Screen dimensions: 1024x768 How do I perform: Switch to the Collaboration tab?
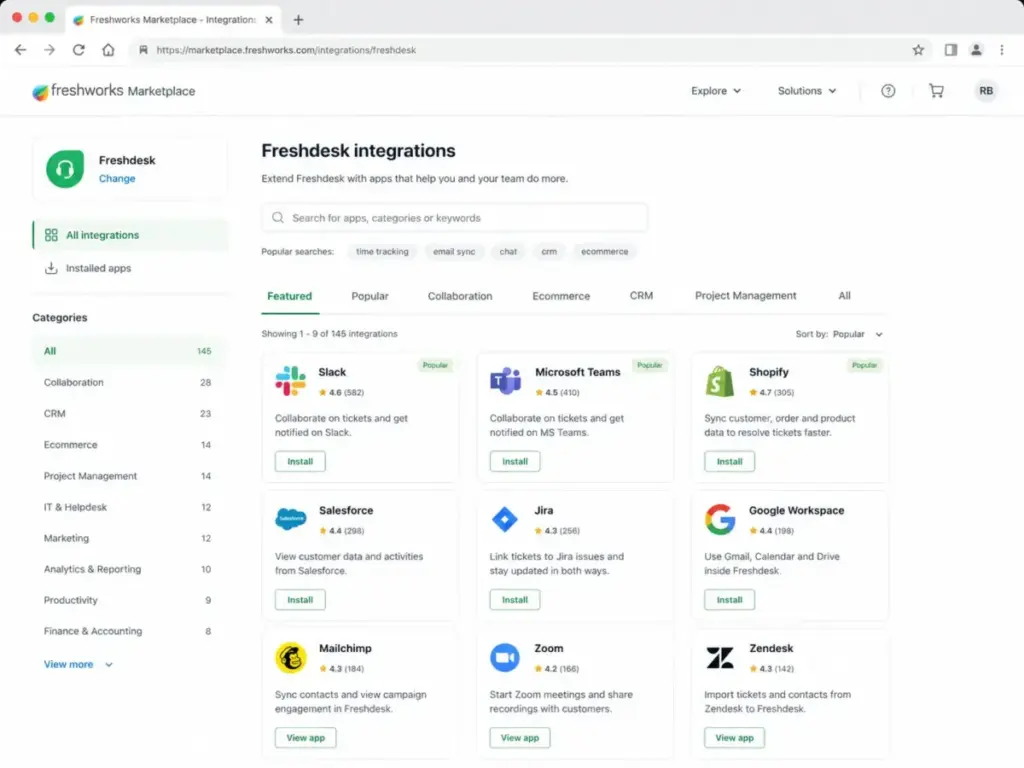pyautogui.click(x=460, y=296)
